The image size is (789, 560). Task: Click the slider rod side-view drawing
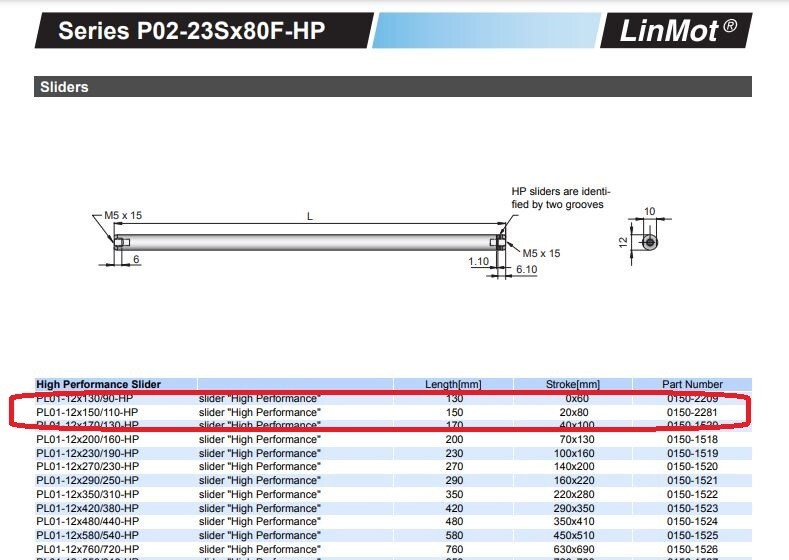click(x=309, y=243)
